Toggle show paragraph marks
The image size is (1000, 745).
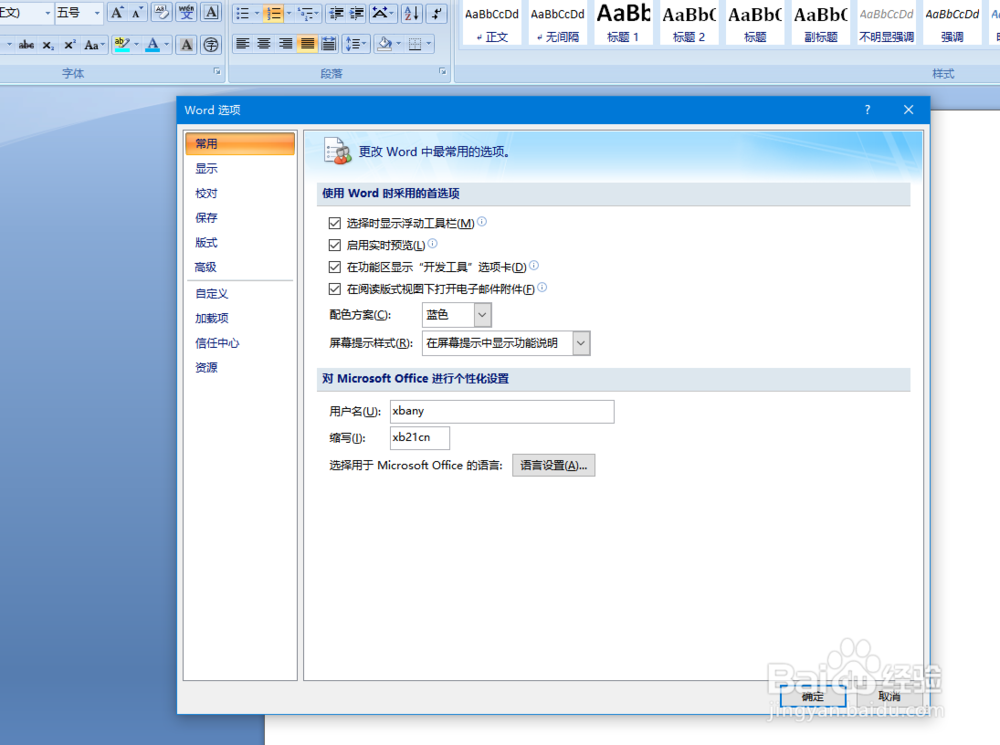436,13
